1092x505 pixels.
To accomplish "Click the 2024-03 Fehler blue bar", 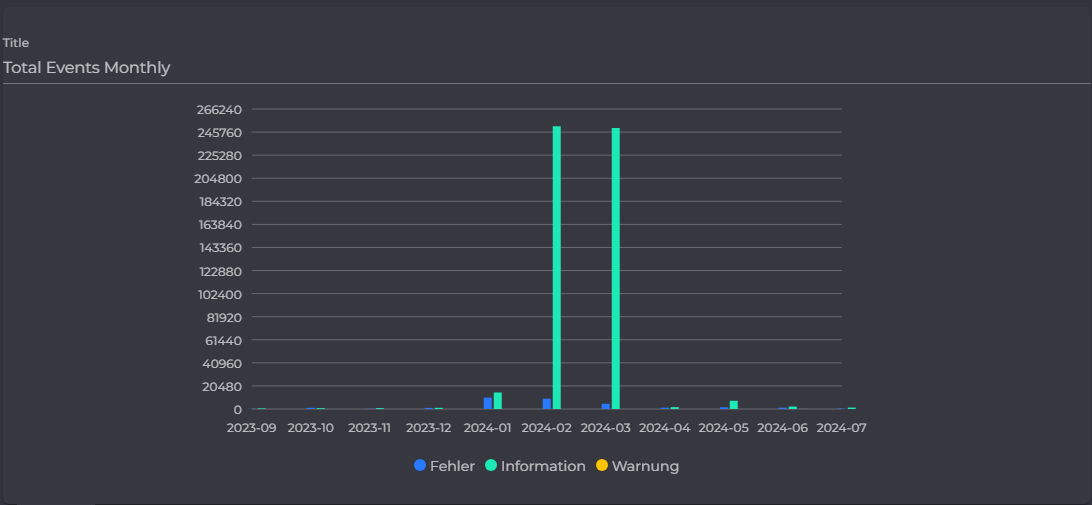I will click(606, 406).
